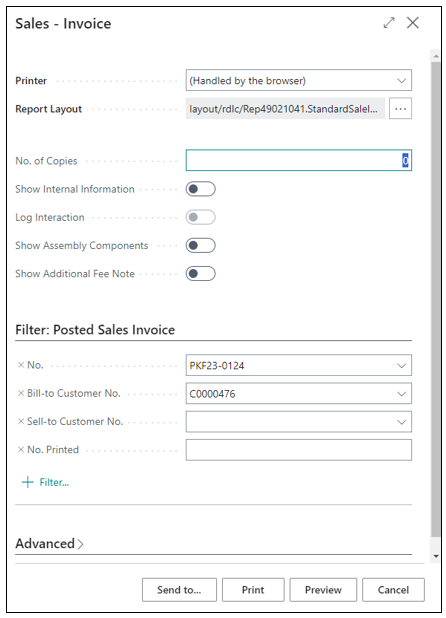Remove the No. filter with its X icon
This screenshot has width=446, height=618.
point(21,365)
